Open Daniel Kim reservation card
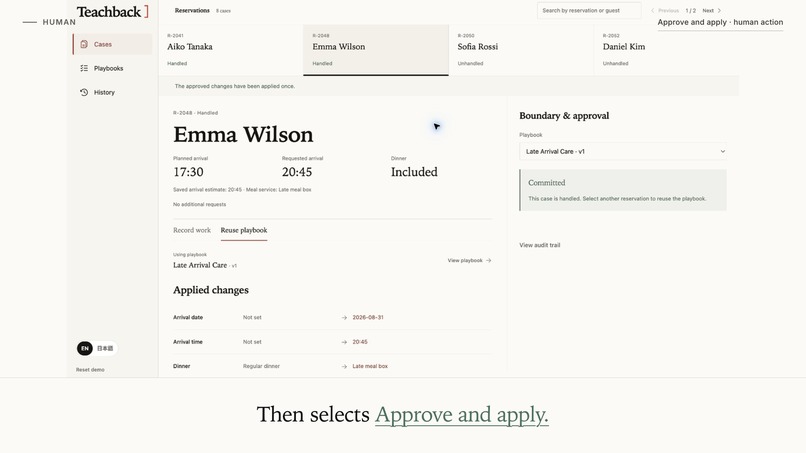 tap(666, 50)
